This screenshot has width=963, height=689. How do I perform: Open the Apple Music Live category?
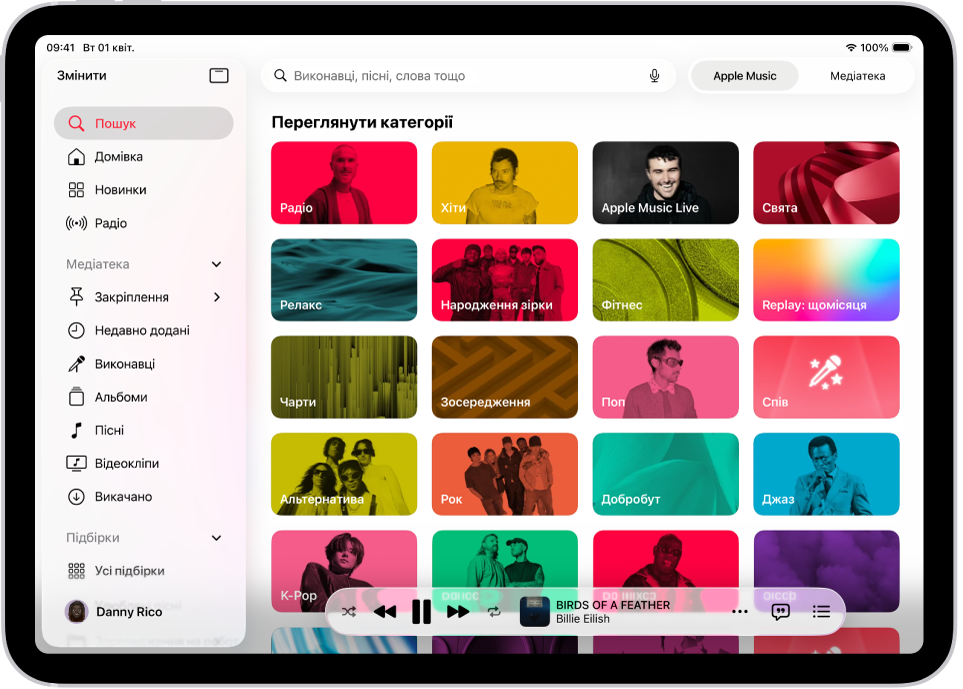pos(666,183)
